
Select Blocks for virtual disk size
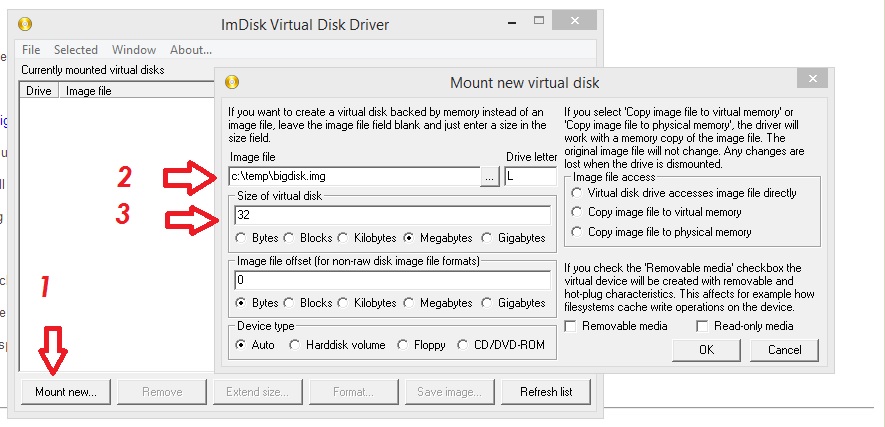tap(308, 238)
